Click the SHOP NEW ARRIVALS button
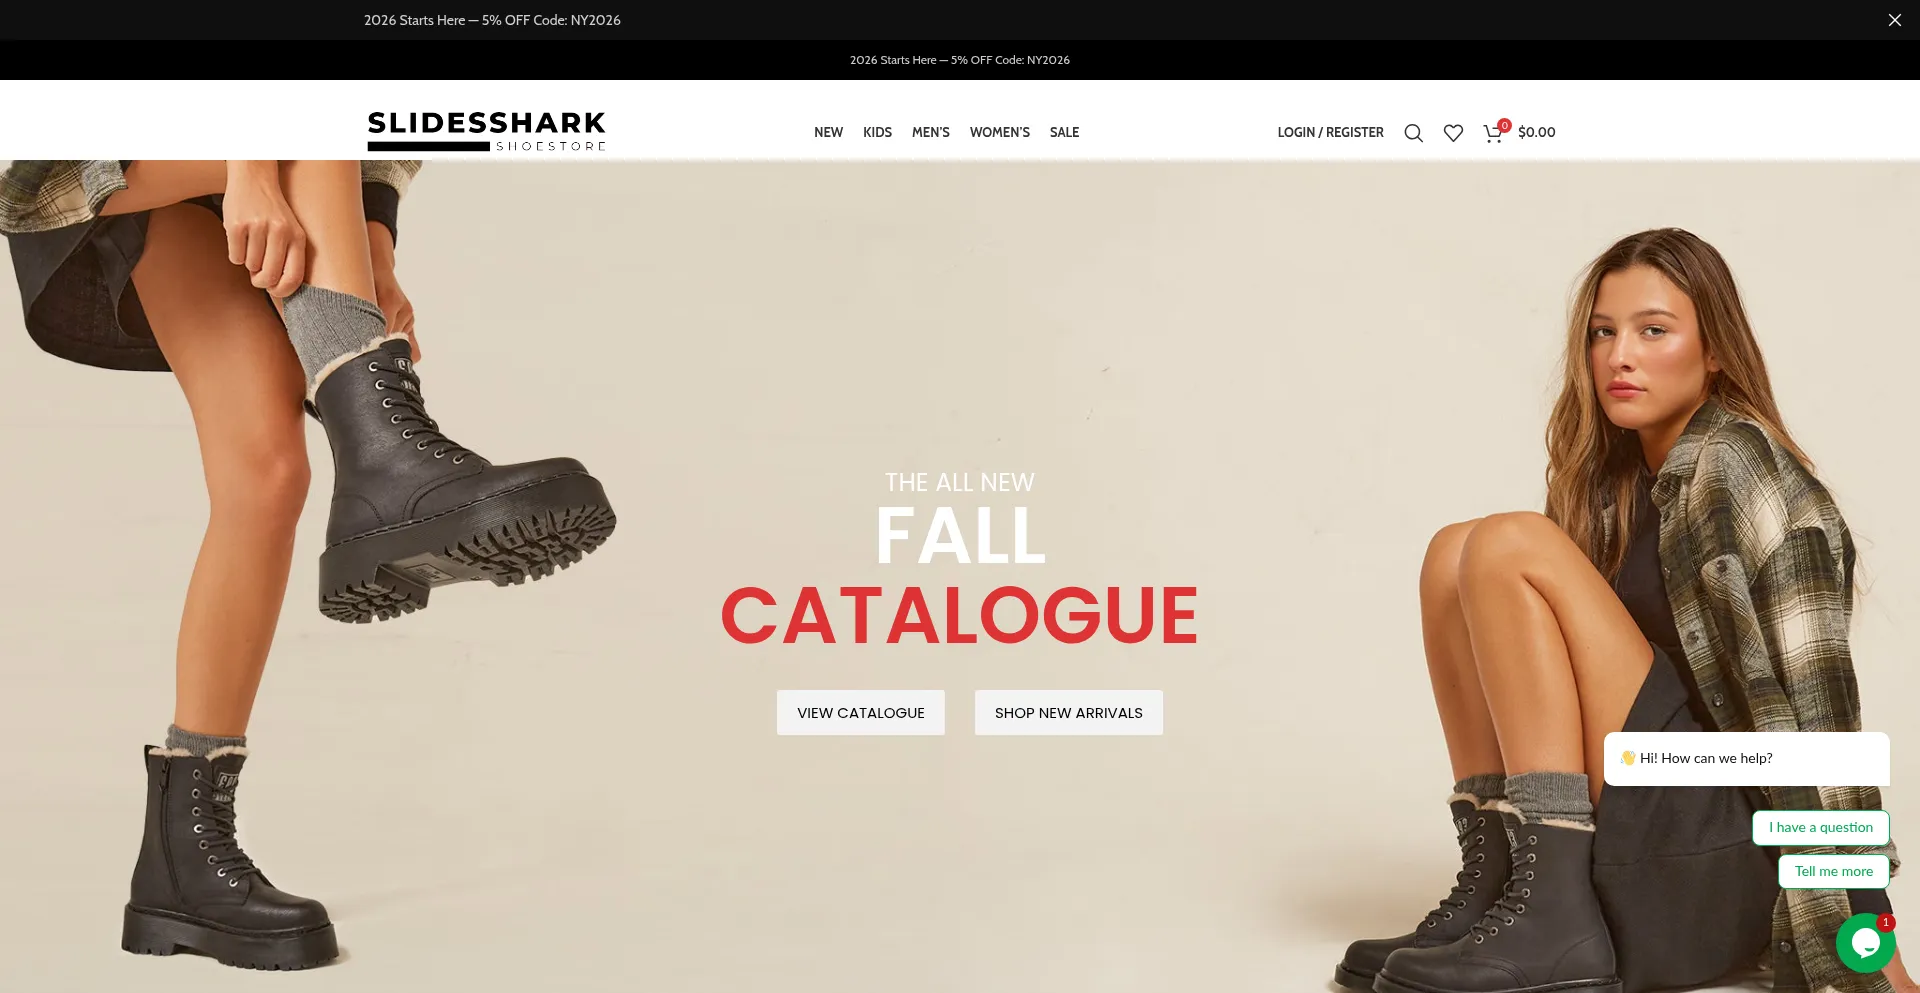The height and width of the screenshot is (993, 1920). coord(1069,713)
